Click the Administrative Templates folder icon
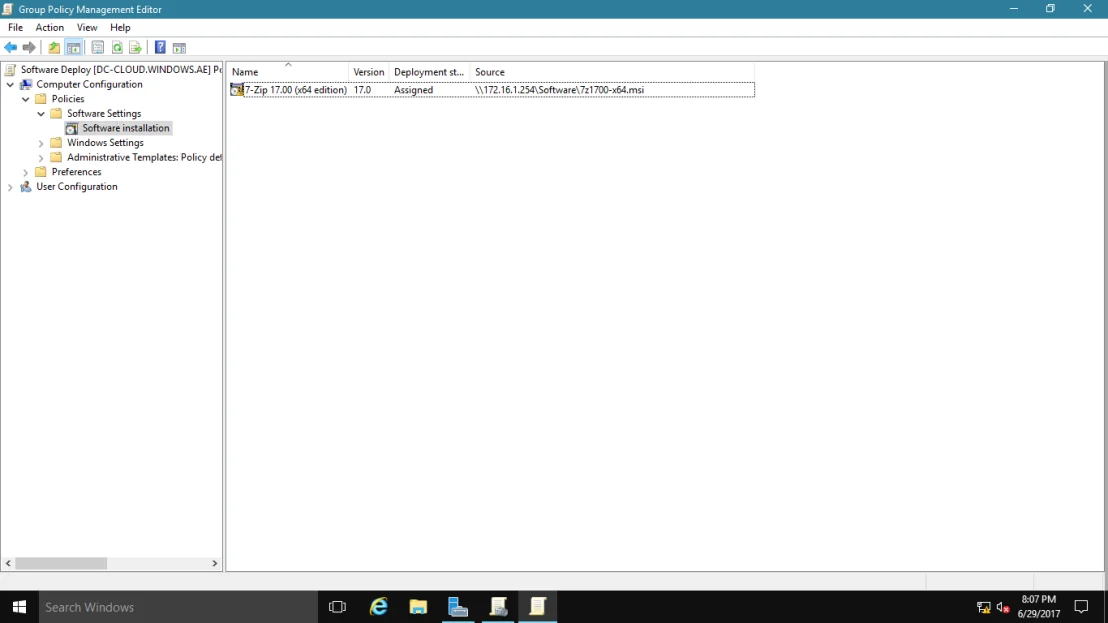This screenshot has width=1108, height=623. coord(57,157)
